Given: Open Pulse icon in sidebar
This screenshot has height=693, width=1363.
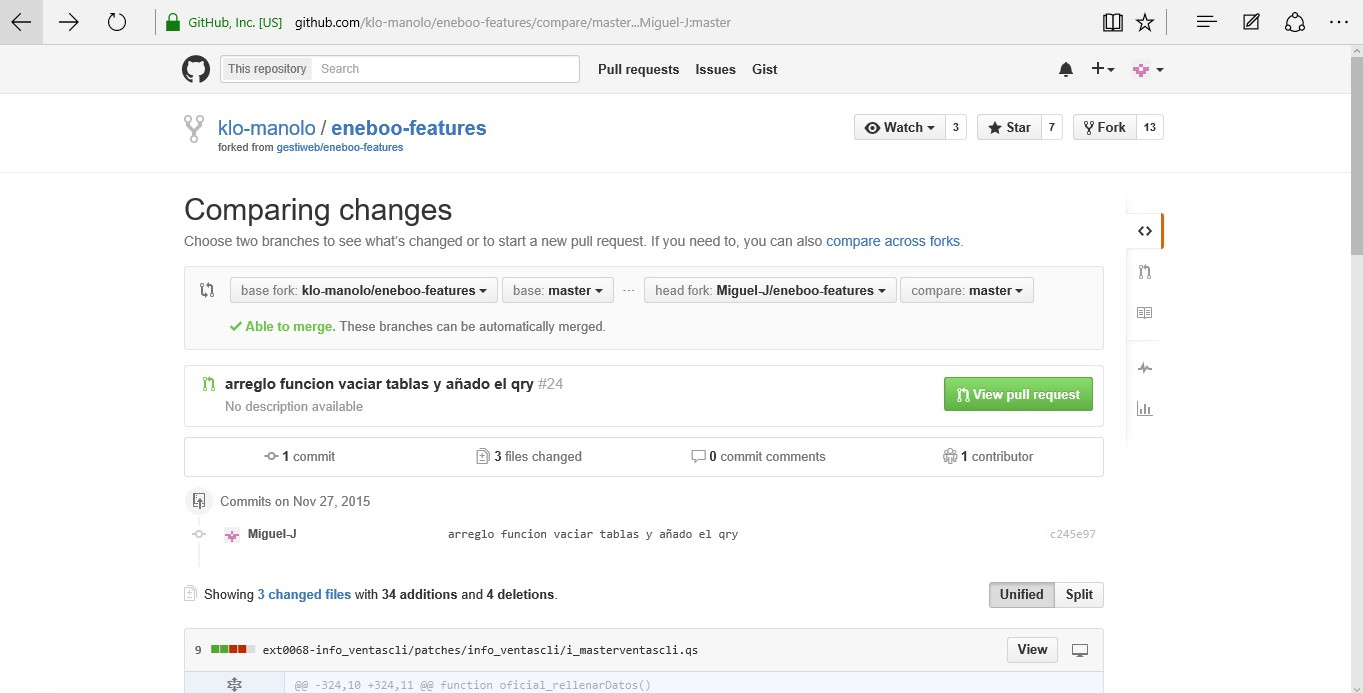Looking at the screenshot, I should tap(1145, 368).
